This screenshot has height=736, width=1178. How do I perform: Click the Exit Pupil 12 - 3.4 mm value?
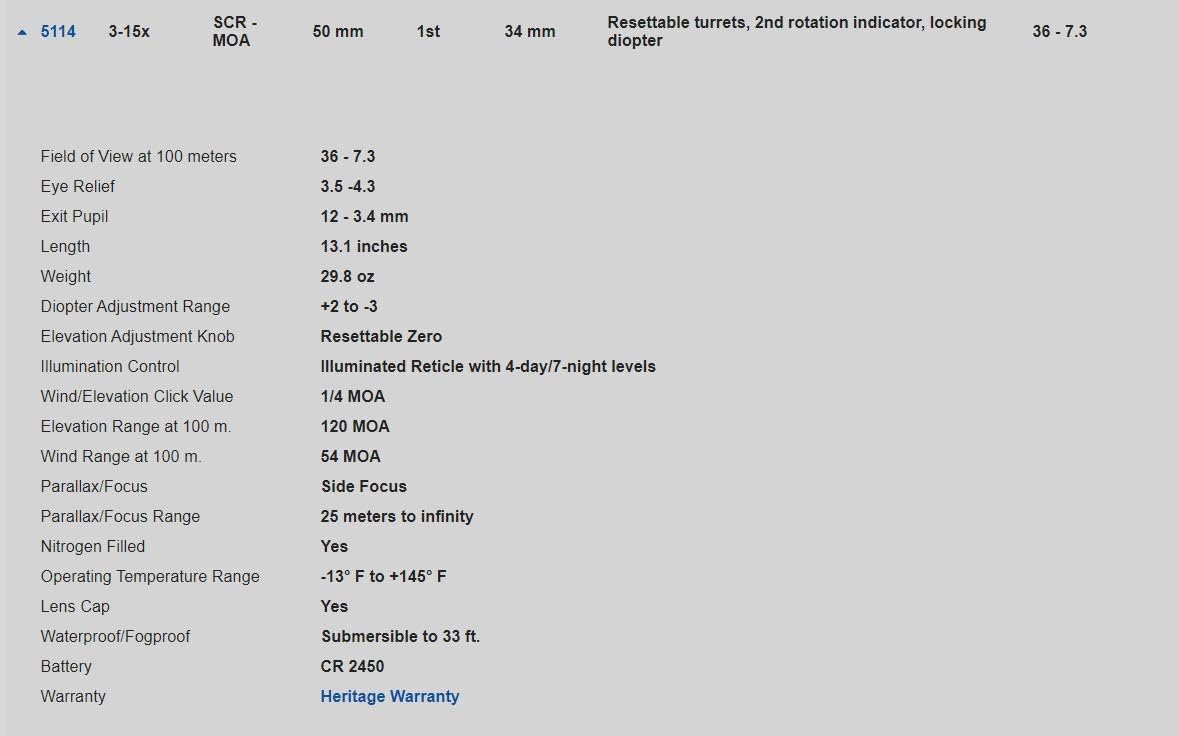tap(364, 217)
